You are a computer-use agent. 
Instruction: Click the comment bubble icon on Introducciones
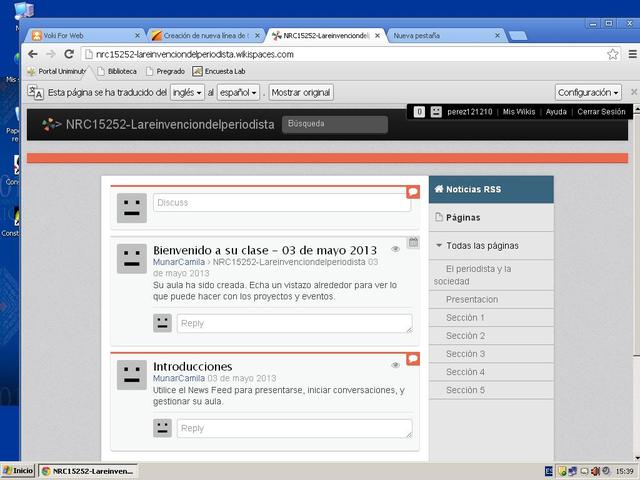(x=413, y=359)
